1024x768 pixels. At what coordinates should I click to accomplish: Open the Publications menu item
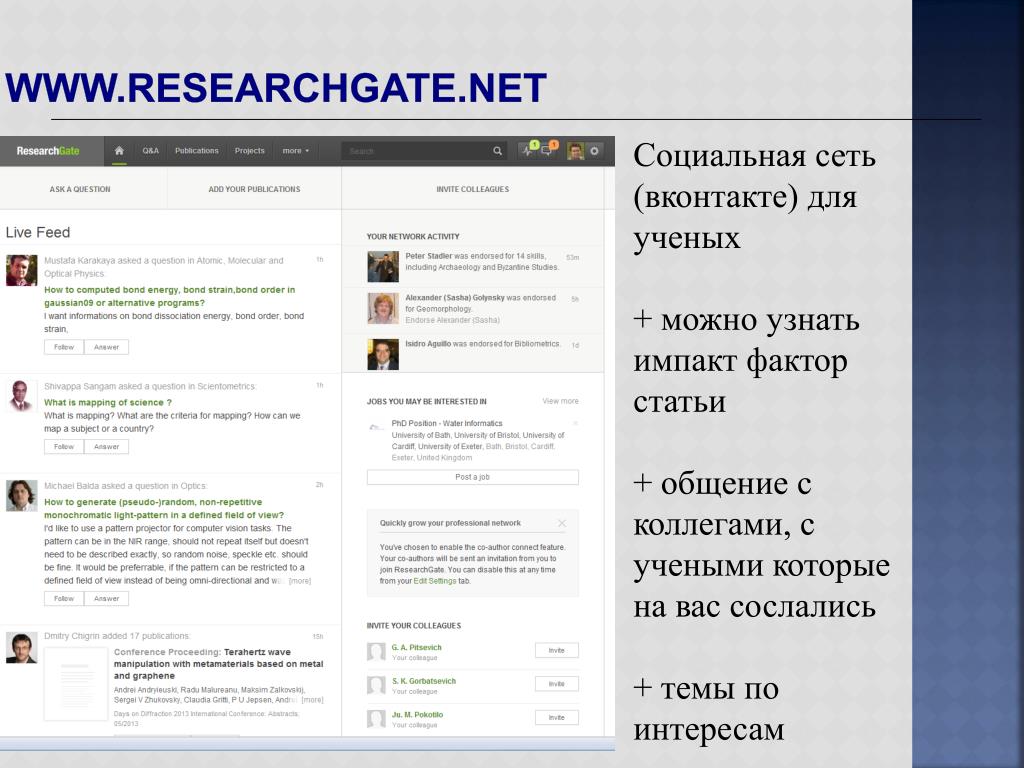(x=197, y=151)
